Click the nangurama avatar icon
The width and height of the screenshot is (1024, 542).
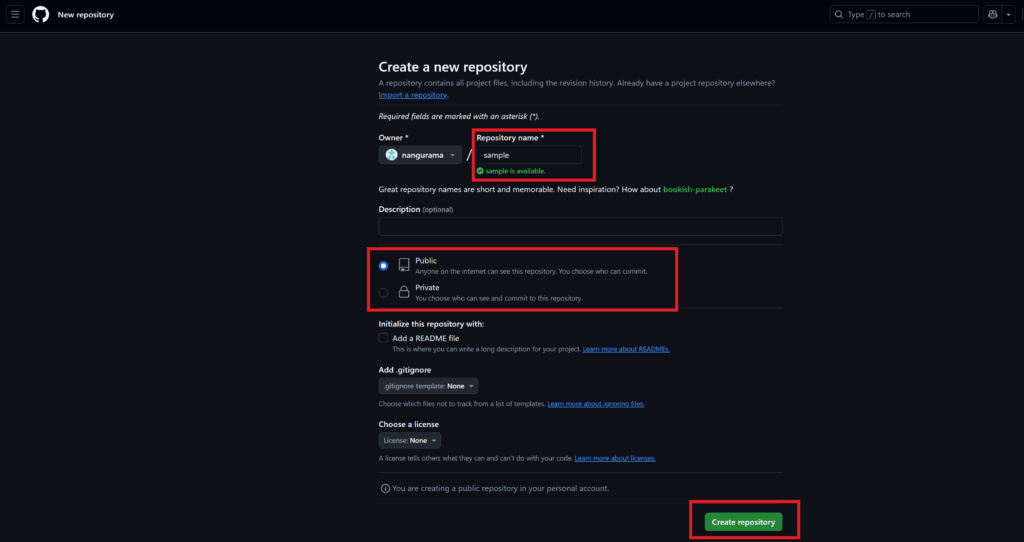tap(391, 155)
